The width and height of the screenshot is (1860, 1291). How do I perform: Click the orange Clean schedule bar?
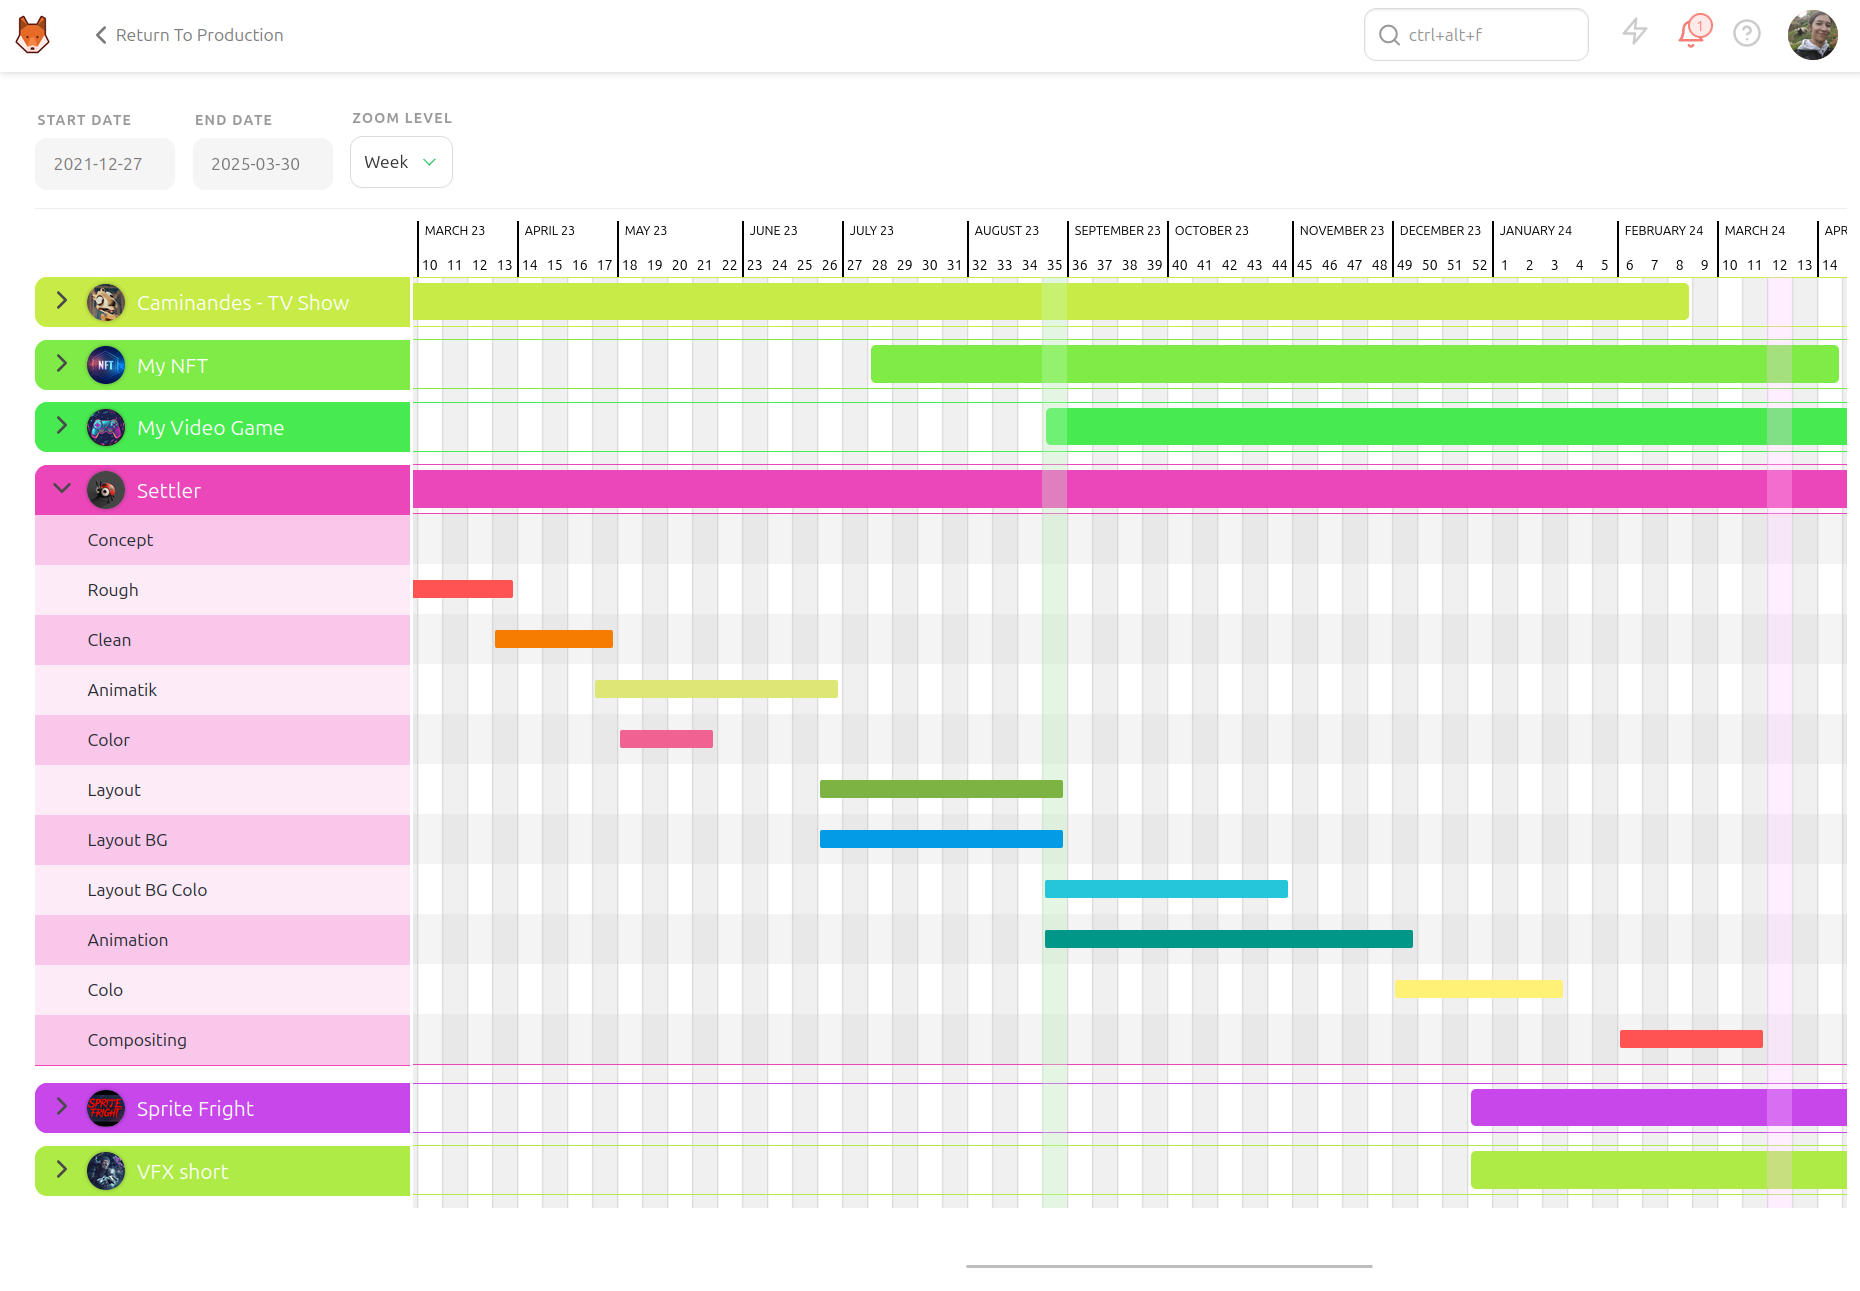pyautogui.click(x=554, y=639)
